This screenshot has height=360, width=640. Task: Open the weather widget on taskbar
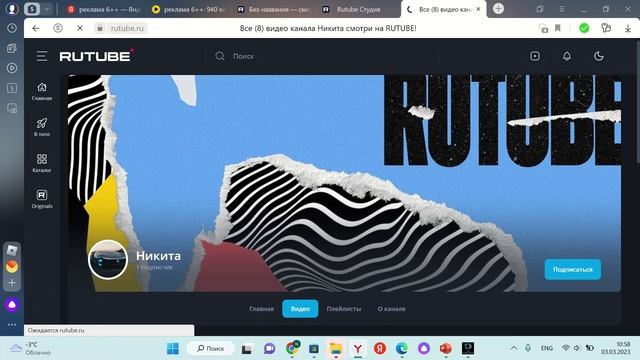click(31, 349)
